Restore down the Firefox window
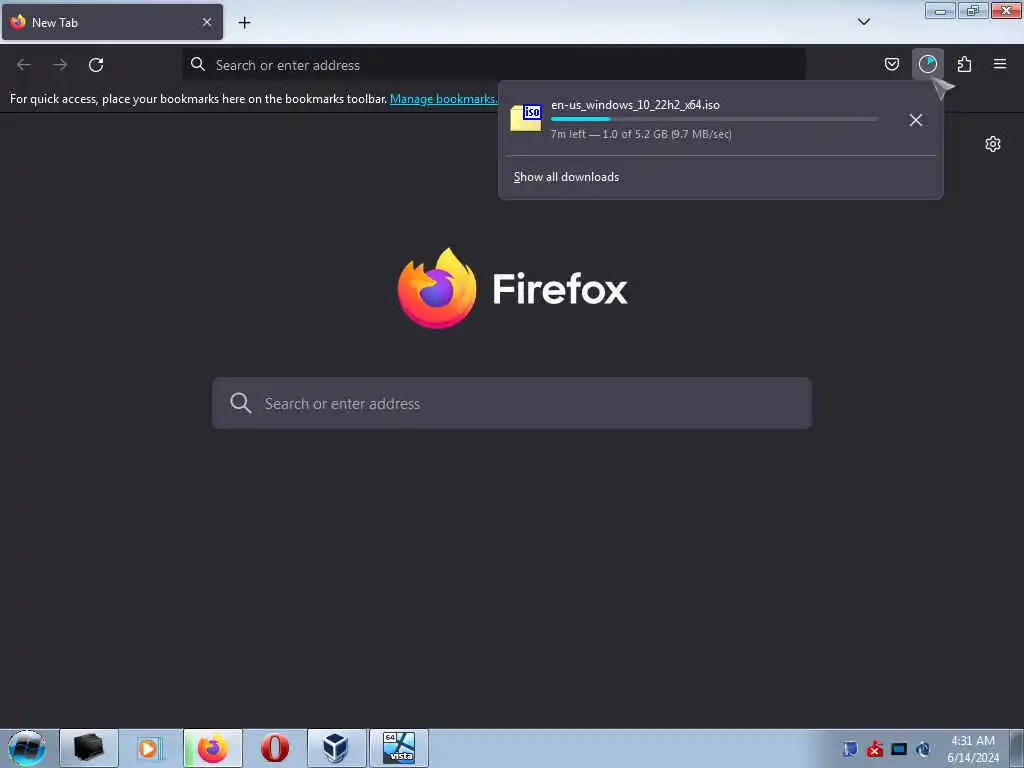1024x768 pixels. 973,11
